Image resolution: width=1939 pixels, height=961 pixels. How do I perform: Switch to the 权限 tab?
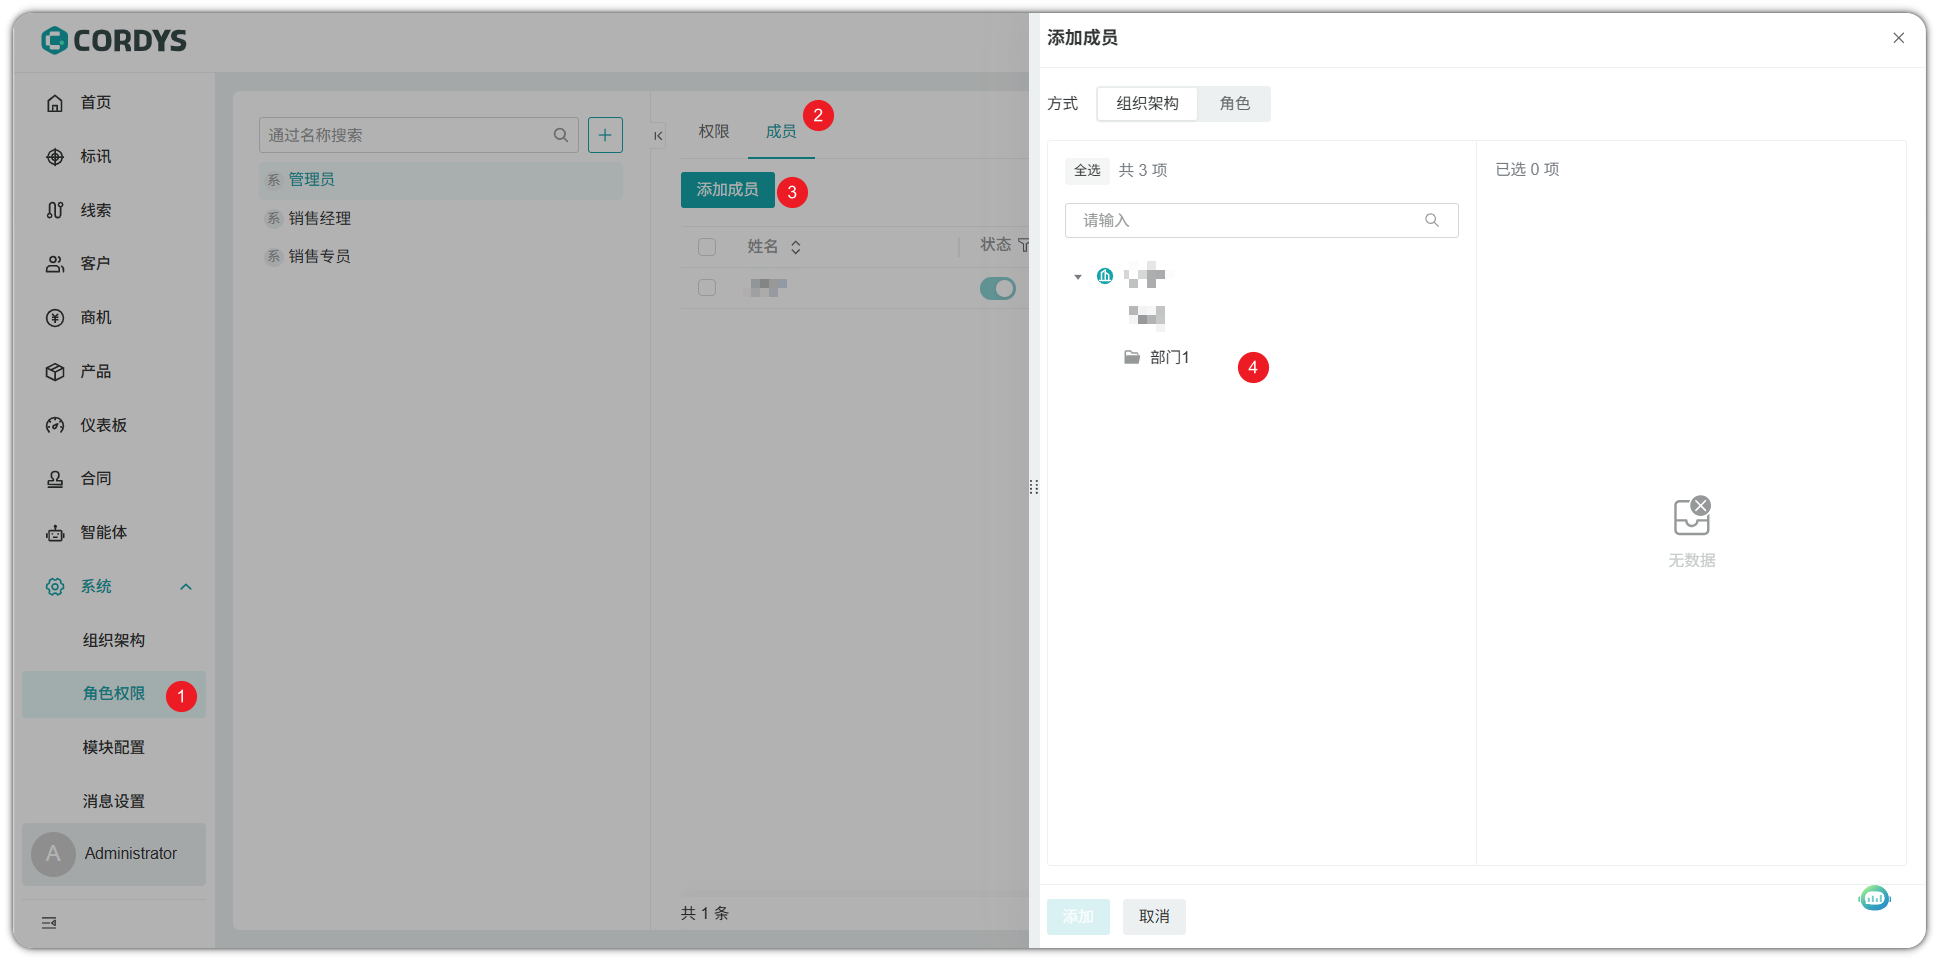[714, 132]
